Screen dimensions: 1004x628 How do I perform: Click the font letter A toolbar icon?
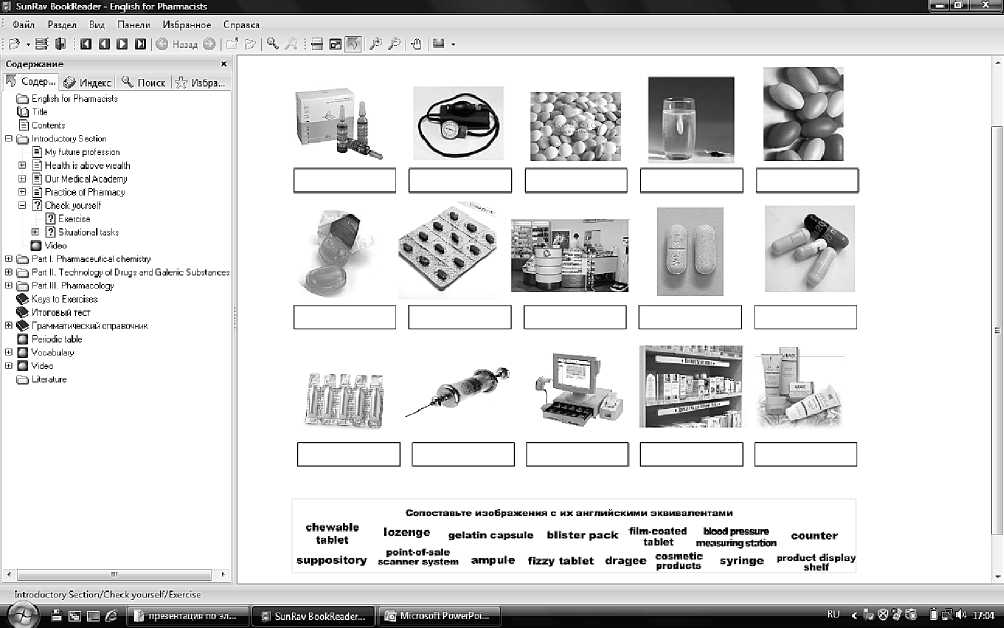click(291, 44)
